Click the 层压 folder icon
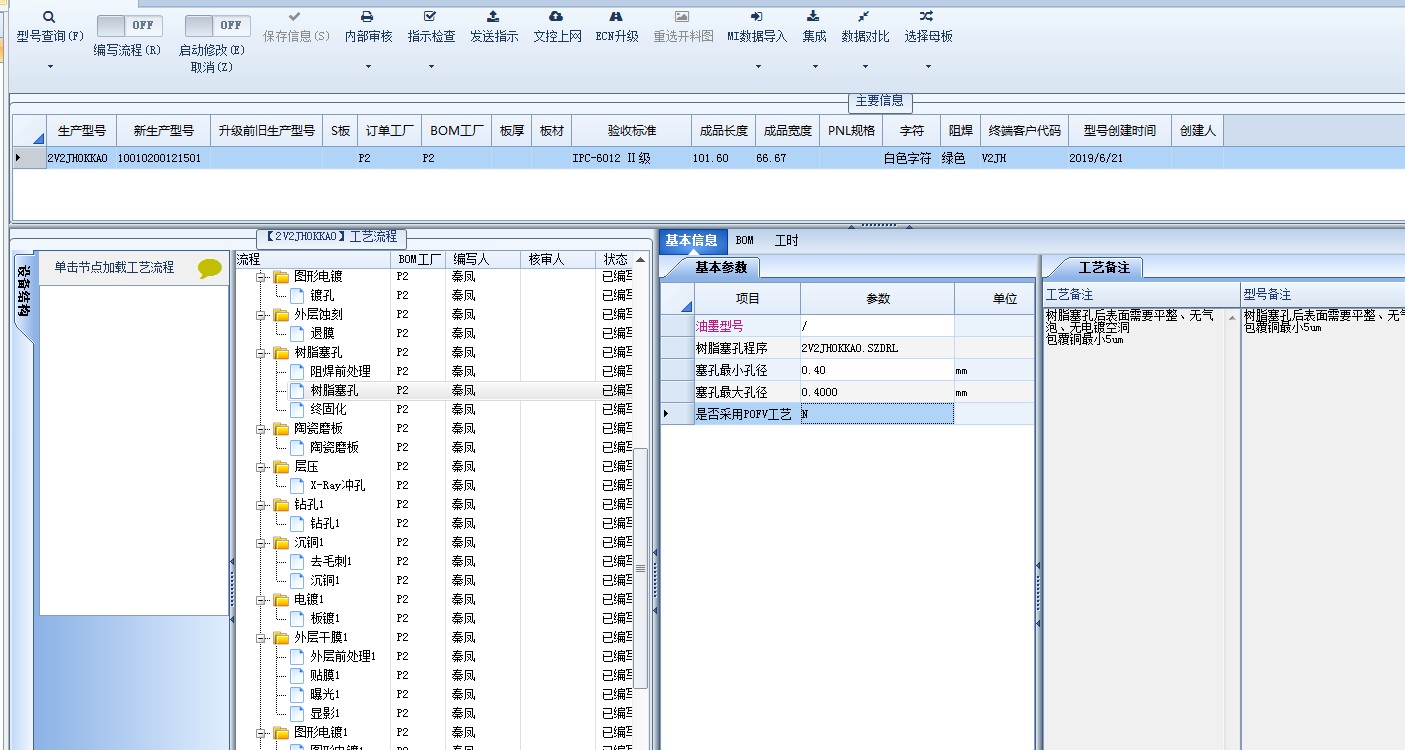1405x750 pixels. [x=281, y=466]
